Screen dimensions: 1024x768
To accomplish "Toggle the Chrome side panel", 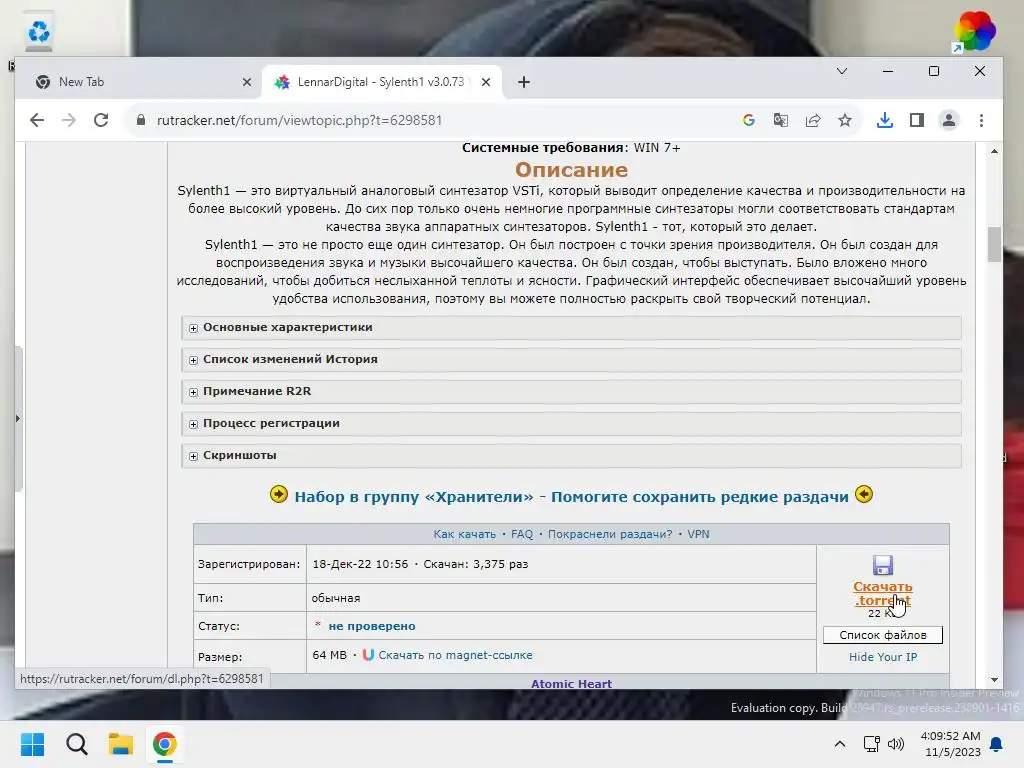I will [x=917, y=120].
